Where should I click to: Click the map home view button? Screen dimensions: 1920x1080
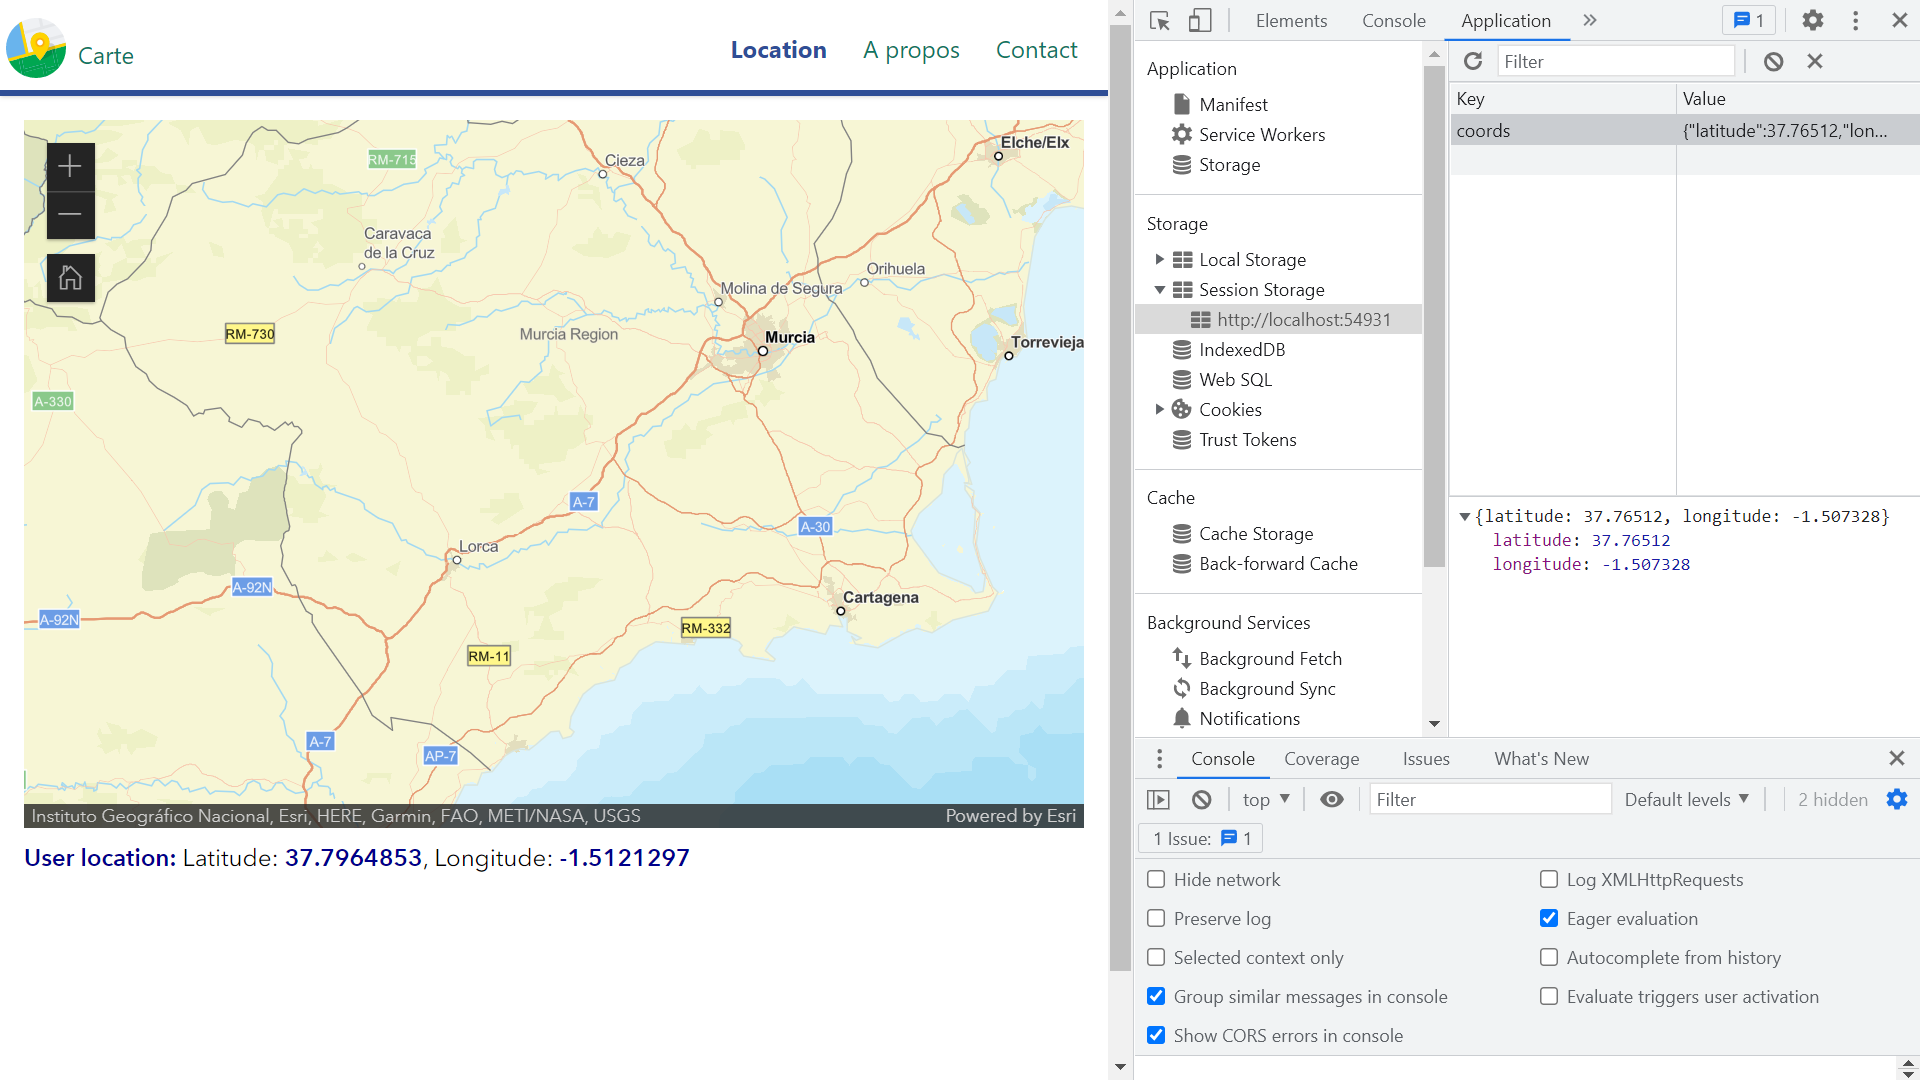click(x=70, y=278)
